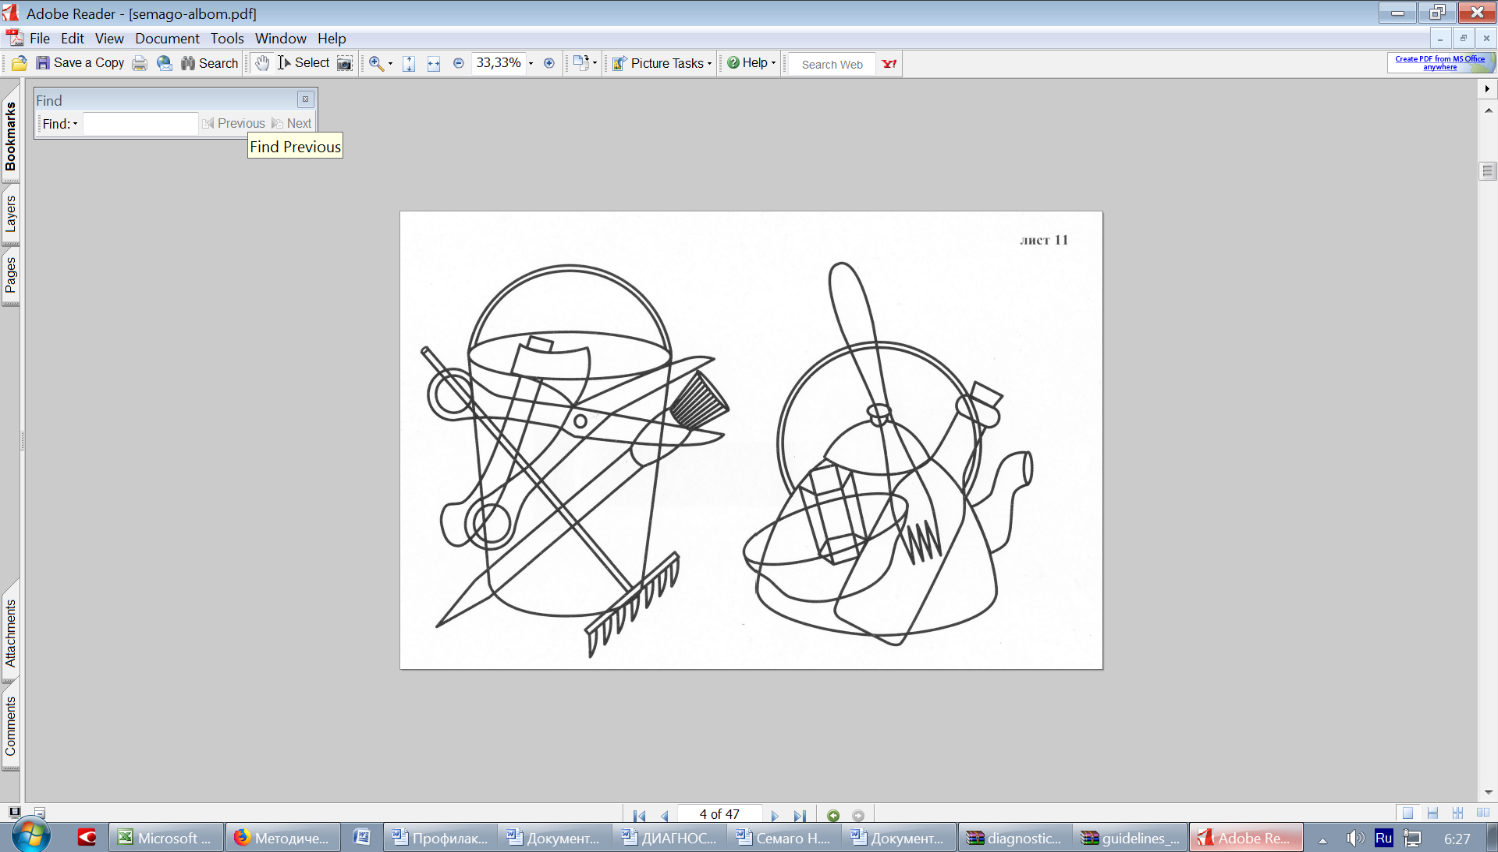Open the Picture Tasks dropdown
Viewport: 1498px width, 852px height.
[662, 63]
